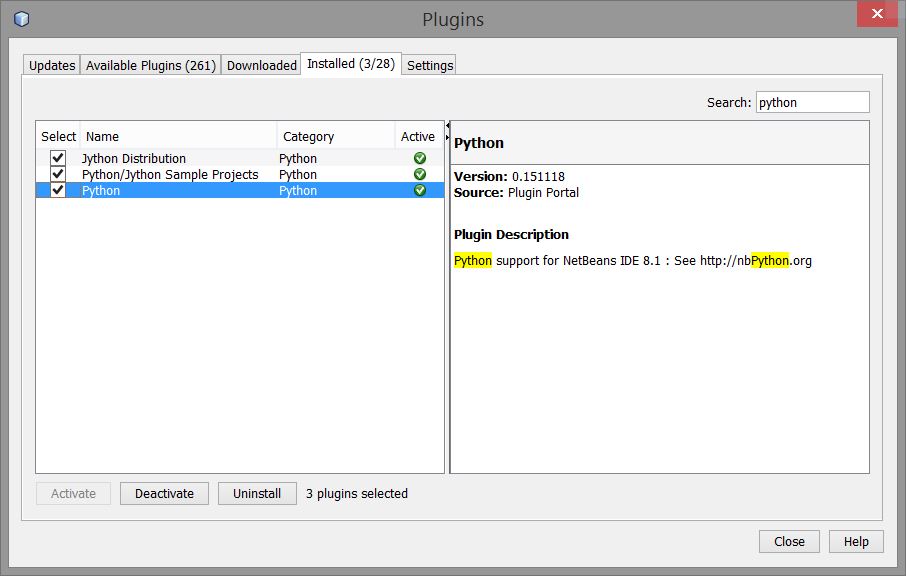Screen dimensions: 906x576
Task: Click the green active icon for Python/Jython Sample Projects
Action: click(420, 174)
